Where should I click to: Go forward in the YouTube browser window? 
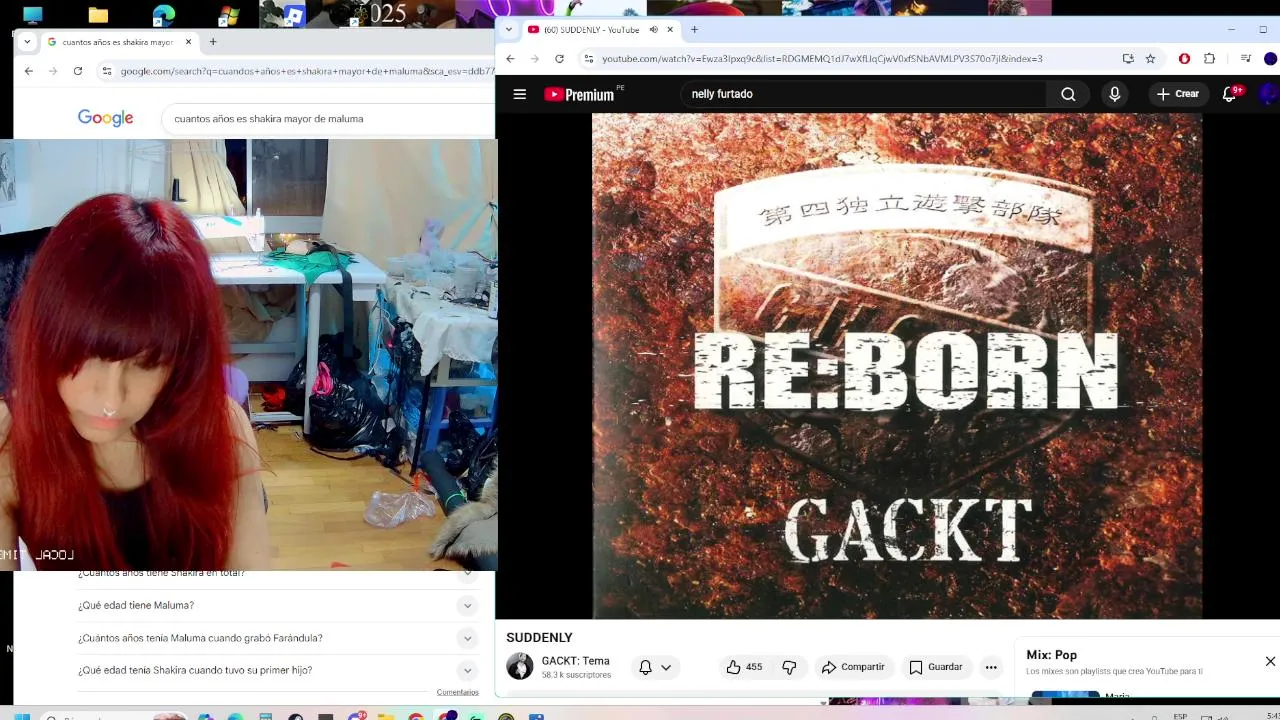535,59
